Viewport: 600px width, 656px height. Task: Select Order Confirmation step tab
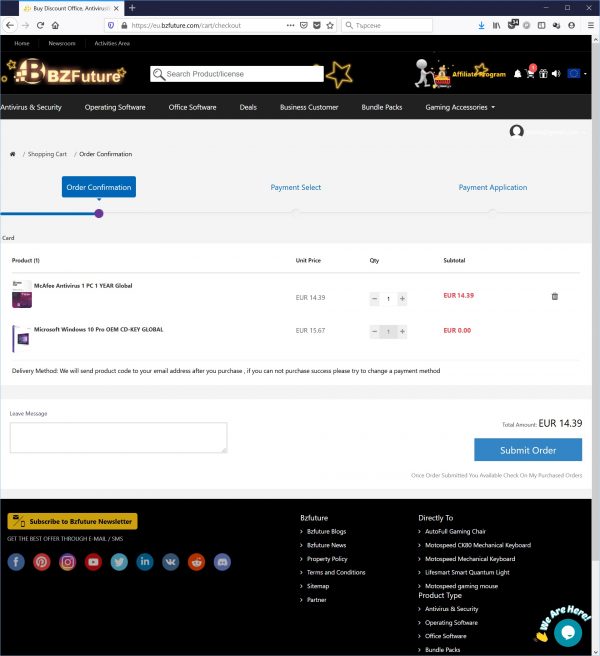click(99, 187)
